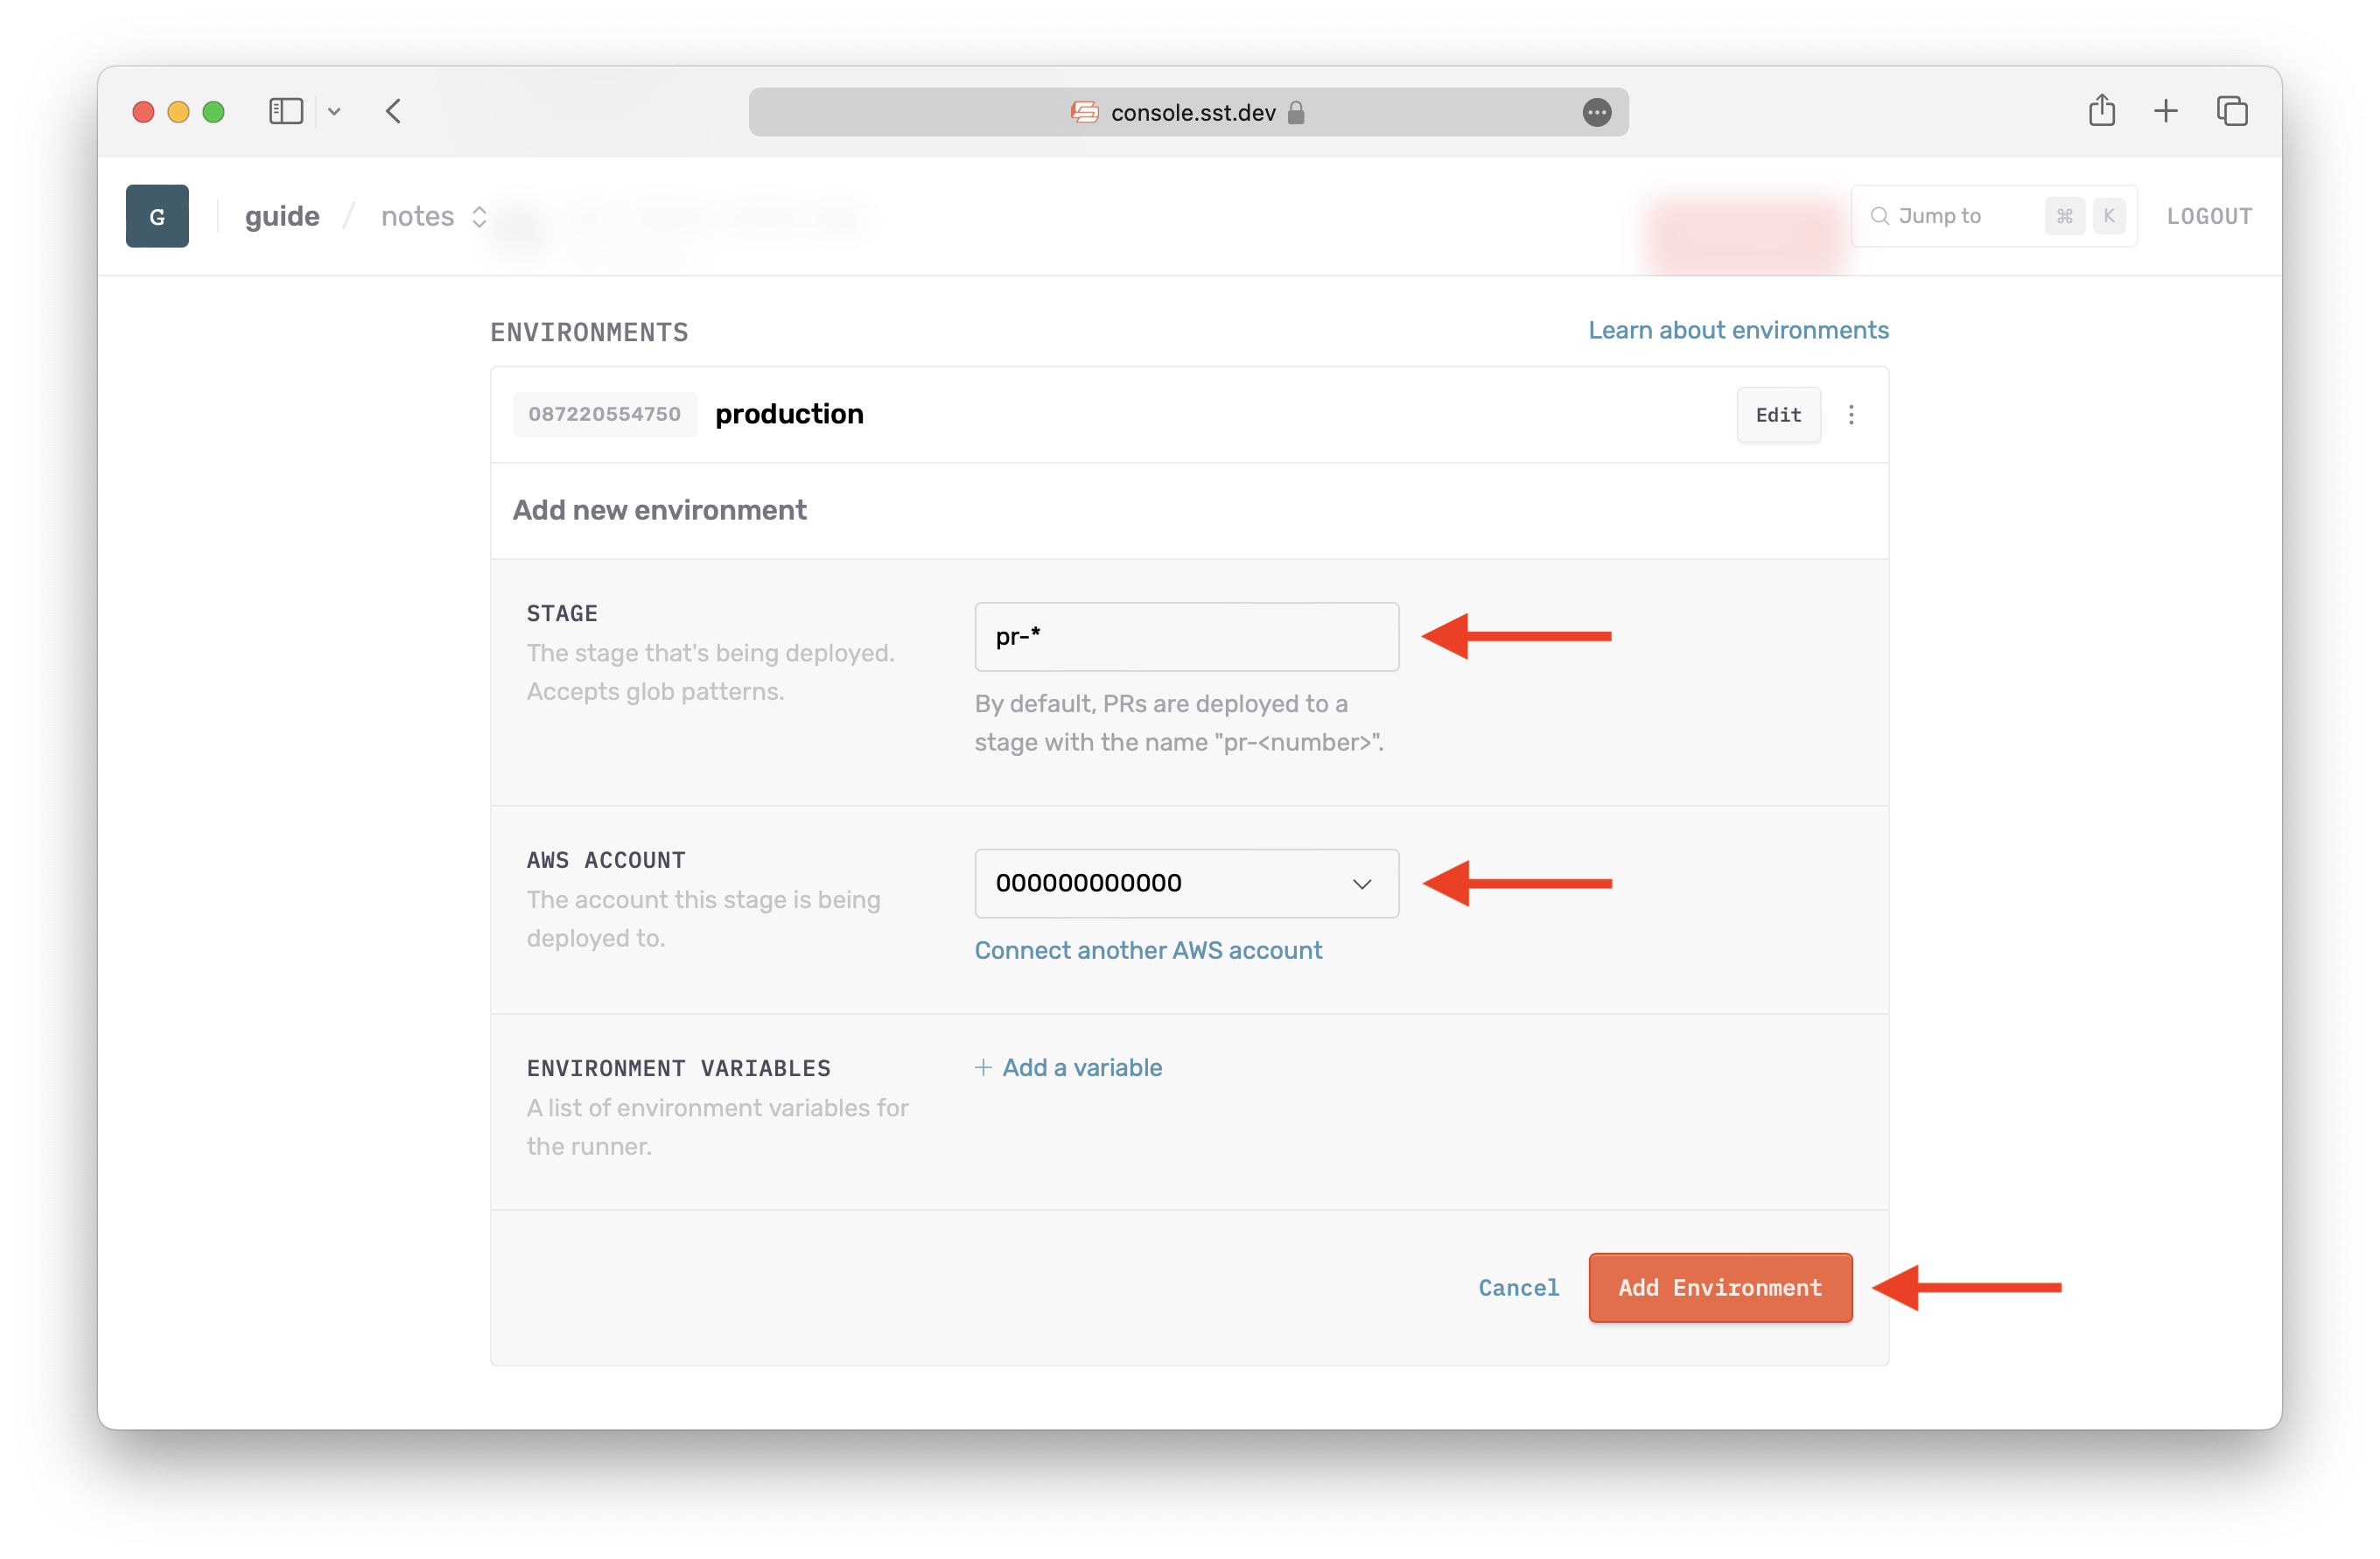Click the production environment Edit button
2380x1559 pixels.
click(x=1776, y=414)
